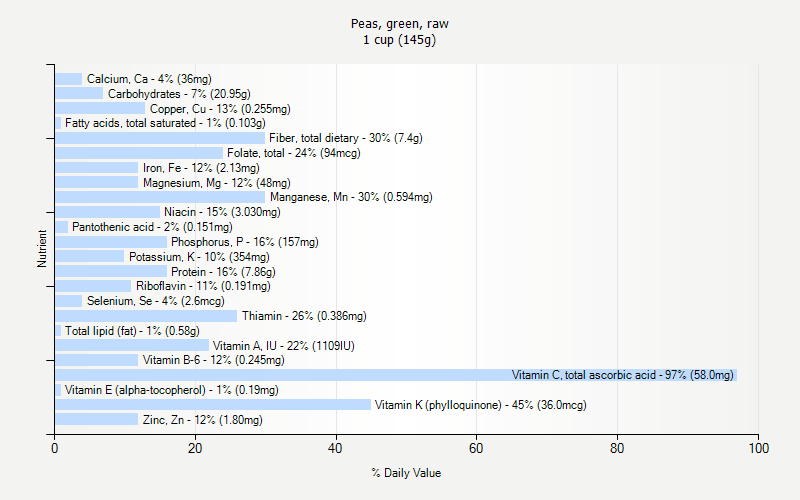Click the Thiamin bar in the chart
This screenshot has width=800, height=500.
click(x=146, y=316)
